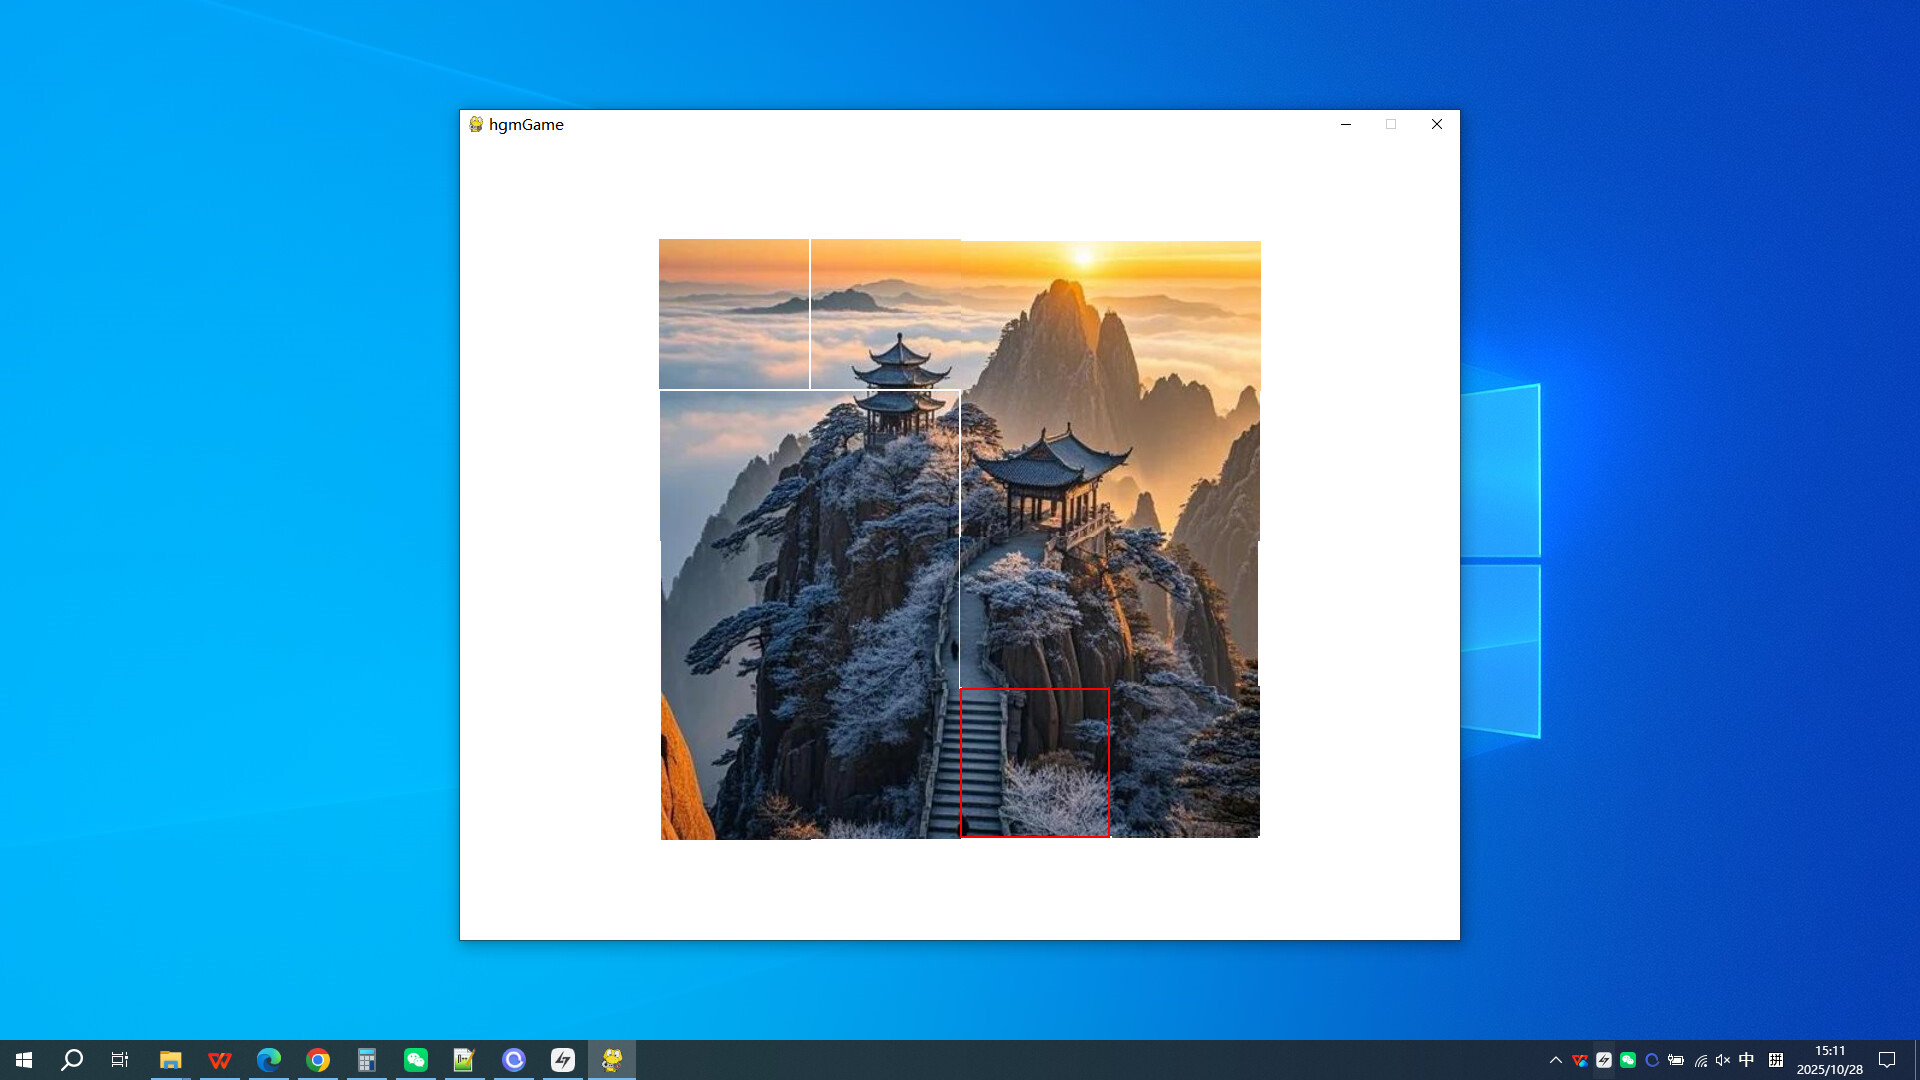Image resolution: width=1920 pixels, height=1080 pixels.
Task: Launch Google Chrome from the taskbar
Action: point(318,1059)
